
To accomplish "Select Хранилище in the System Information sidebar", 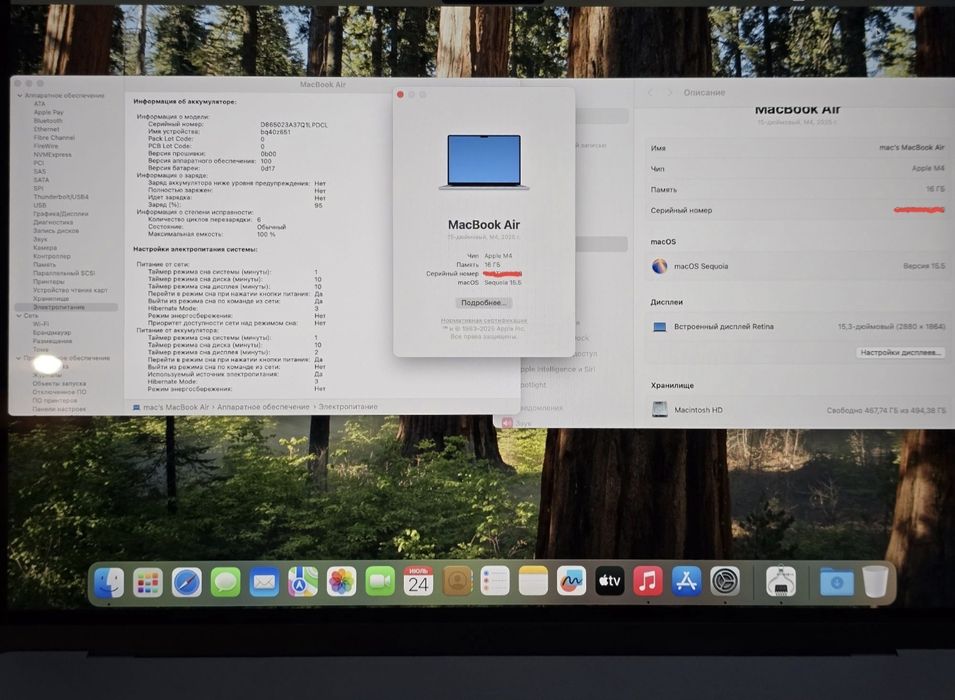I will (x=51, y=299).
